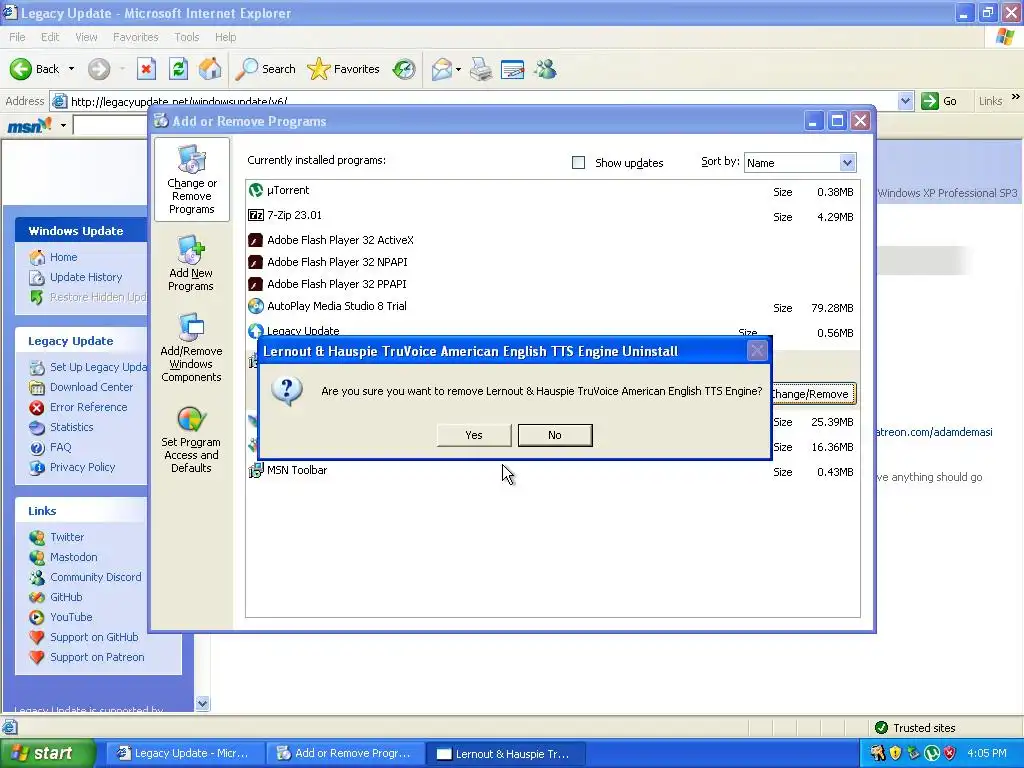This screenshot has height=768, width=1024.
Task: Click the IE Edit page icon
Action: coord(513,69)
